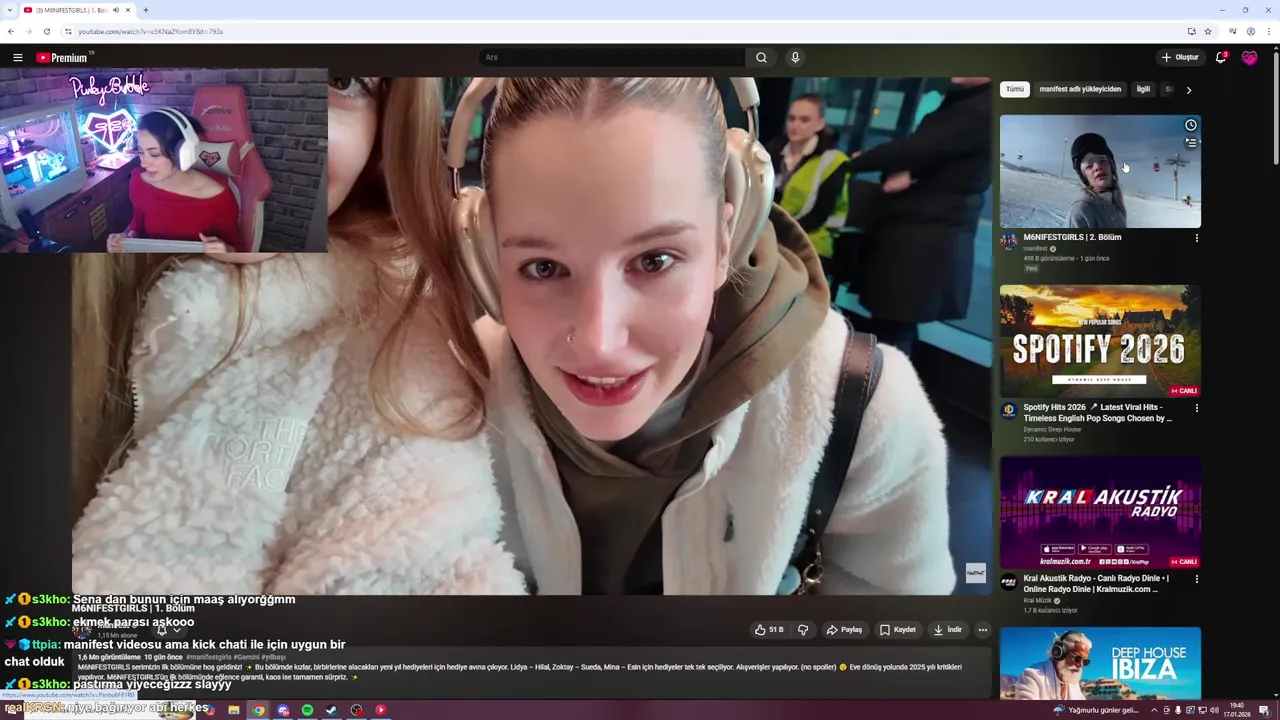The image size is (1280, 720).
Task: Click the #manifestgirls hashtag
Action: (209, 657)
